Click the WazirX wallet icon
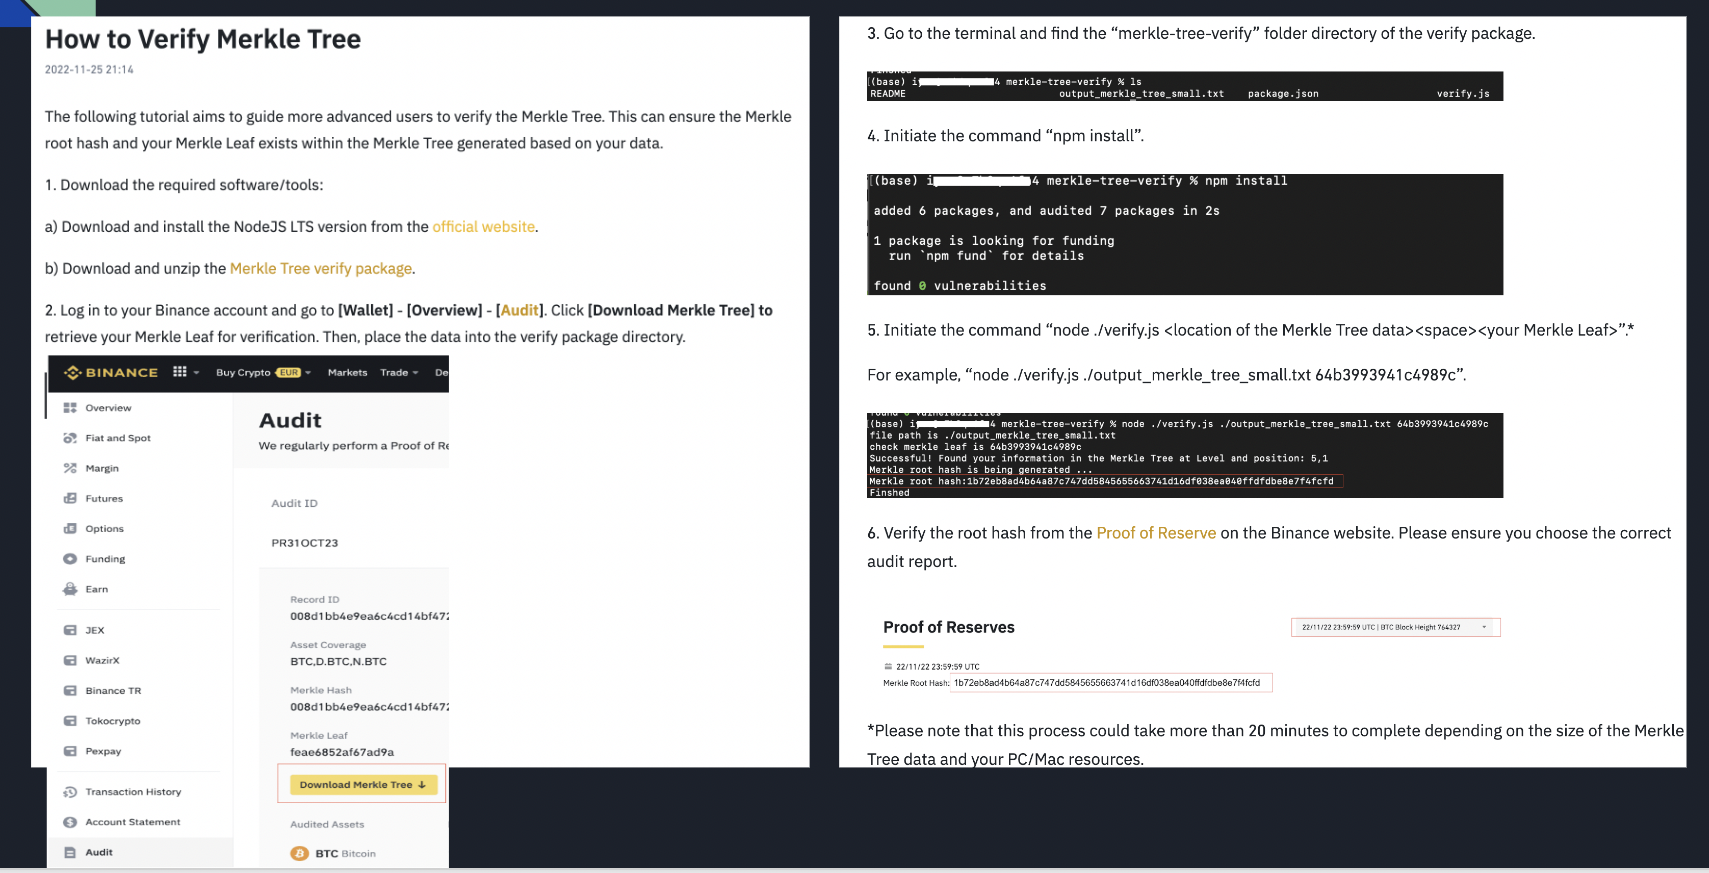 (x=70, y=660)
